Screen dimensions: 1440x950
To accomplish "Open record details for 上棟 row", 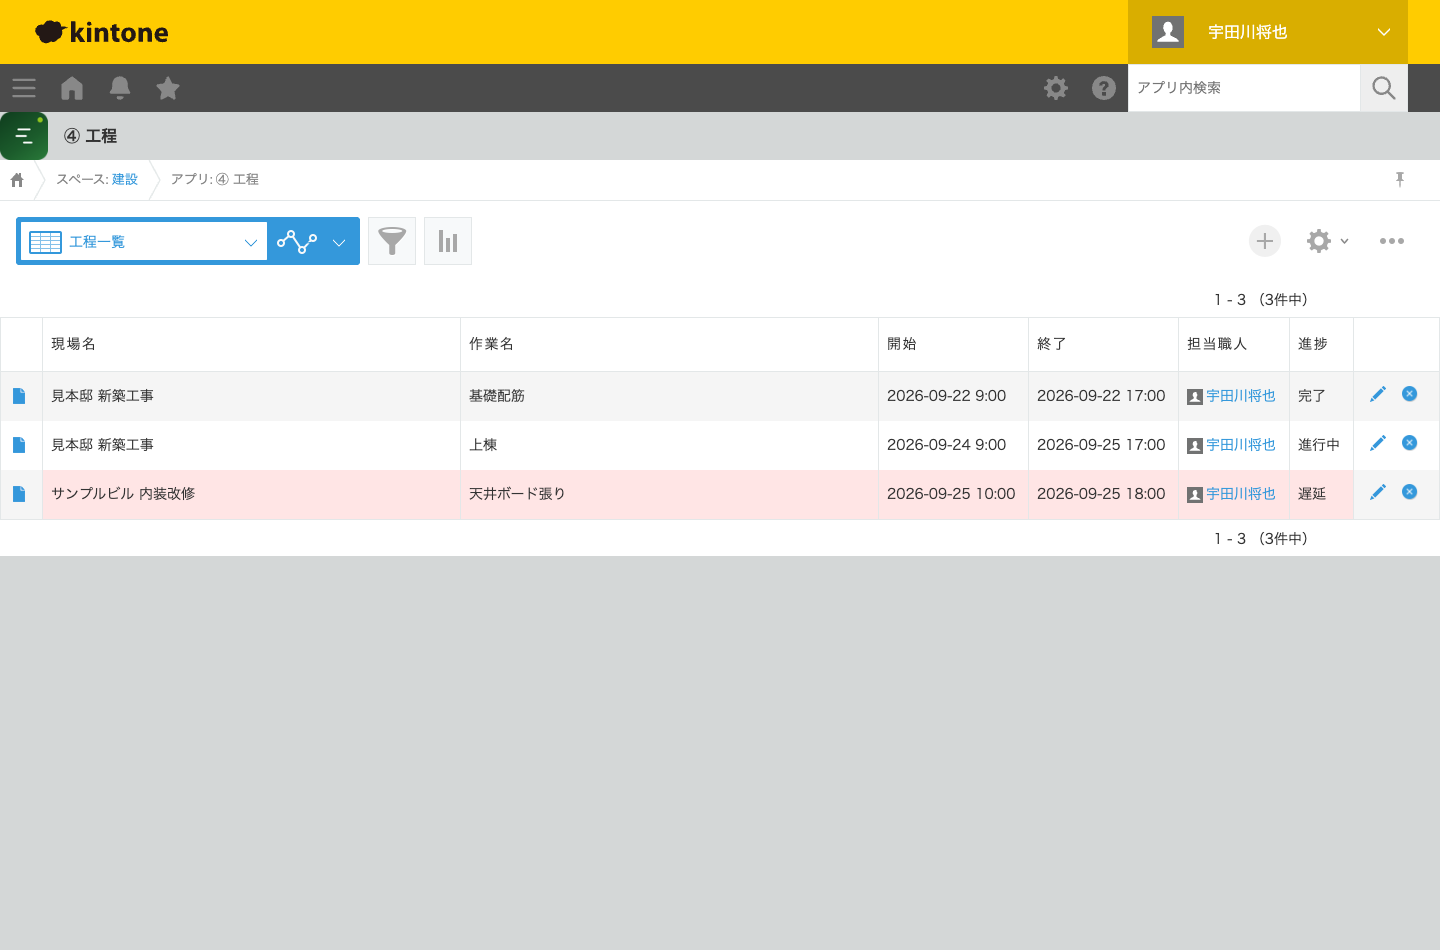I will [x=19, y=445].
